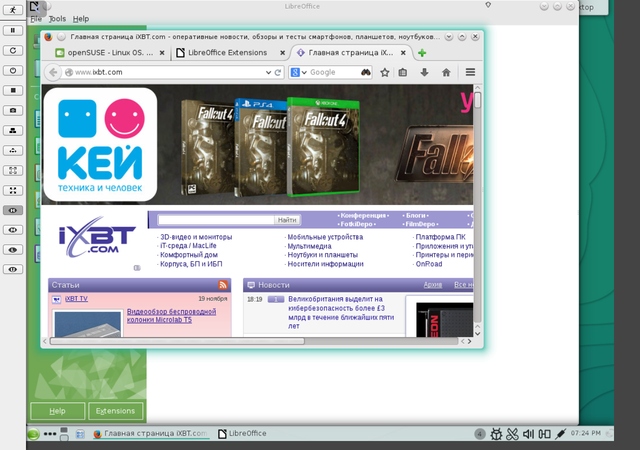Open the 3D-видео и мониторы section
The image size is (640, 450).
[x=196, y=237]
